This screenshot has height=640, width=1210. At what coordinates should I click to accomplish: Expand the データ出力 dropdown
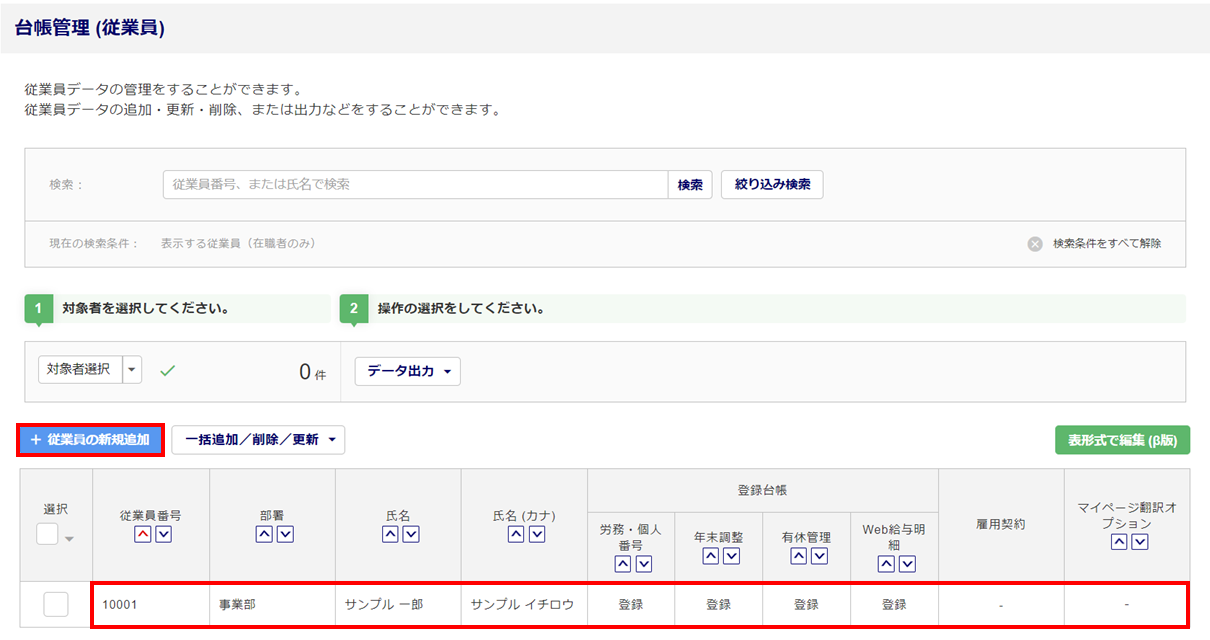[x=407, y=371]
